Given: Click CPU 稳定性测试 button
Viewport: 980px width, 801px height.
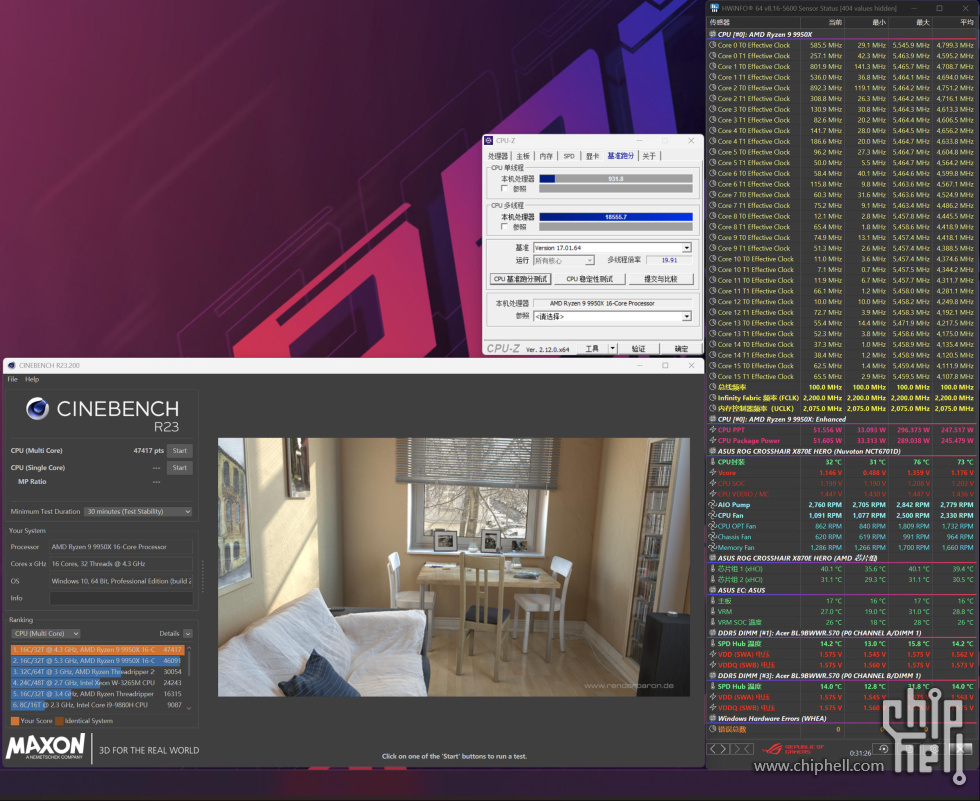Looking at the screenshot, I should click(589, 279).
